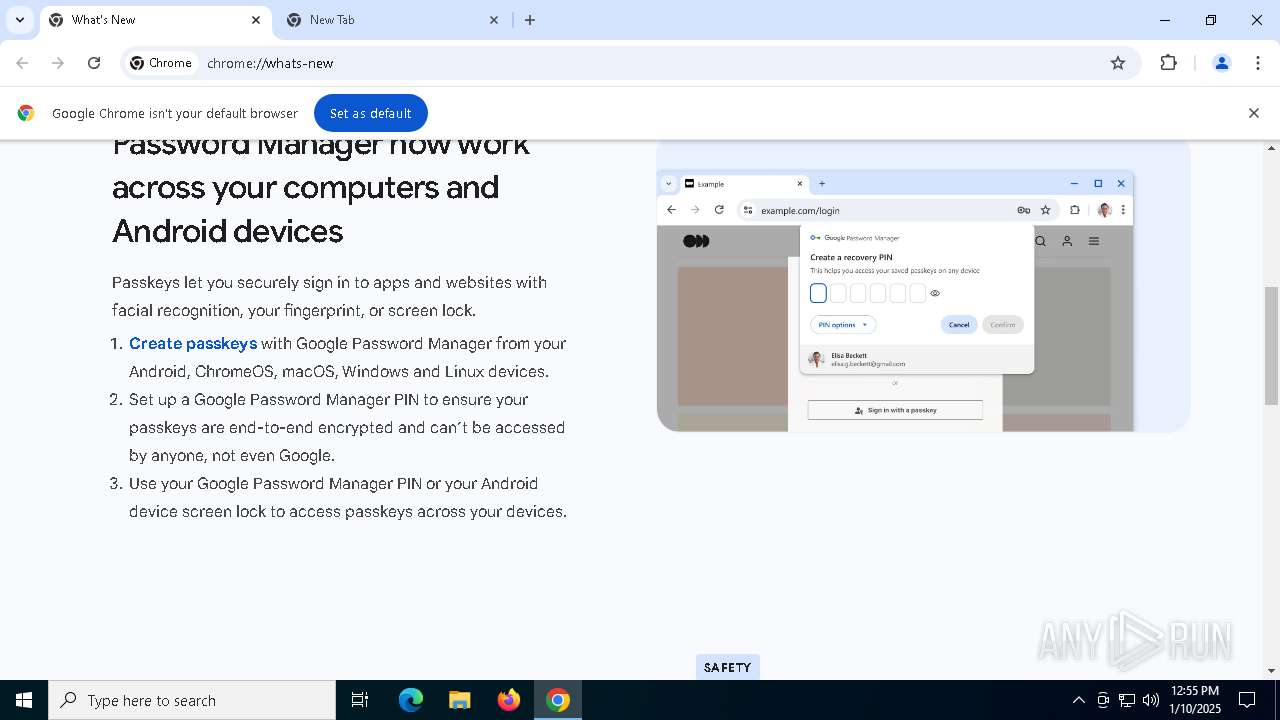This screenshot has height=720, width=1280.
Task: Open Task View on the taskbar
Action: 360,700
